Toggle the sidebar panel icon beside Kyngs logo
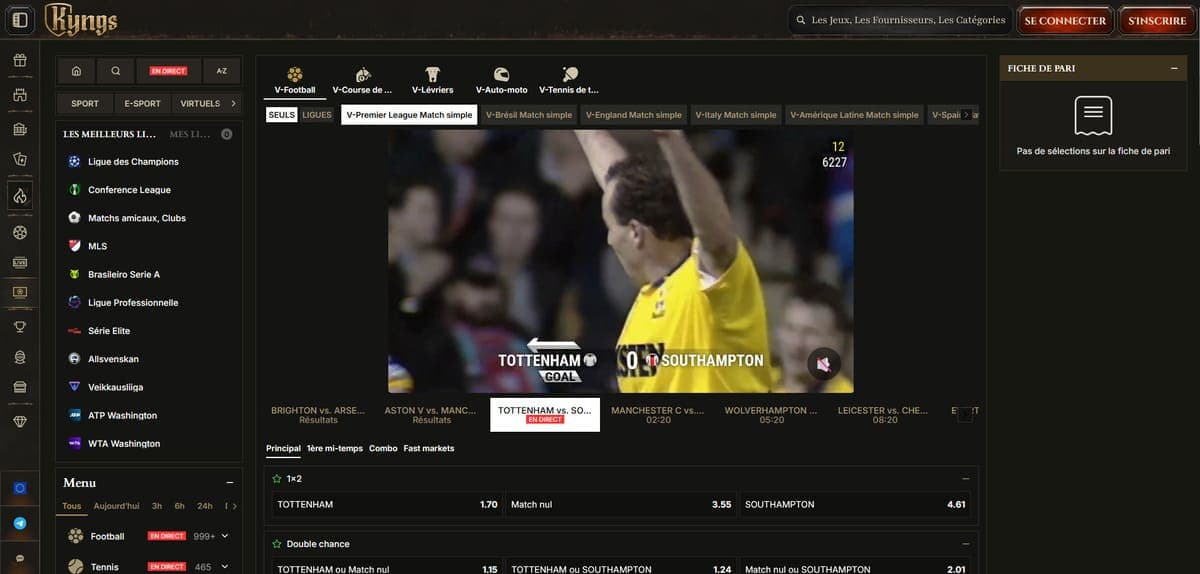This screenshot has width=1200, height=574. pyautogui.click(x=19, y=20)
